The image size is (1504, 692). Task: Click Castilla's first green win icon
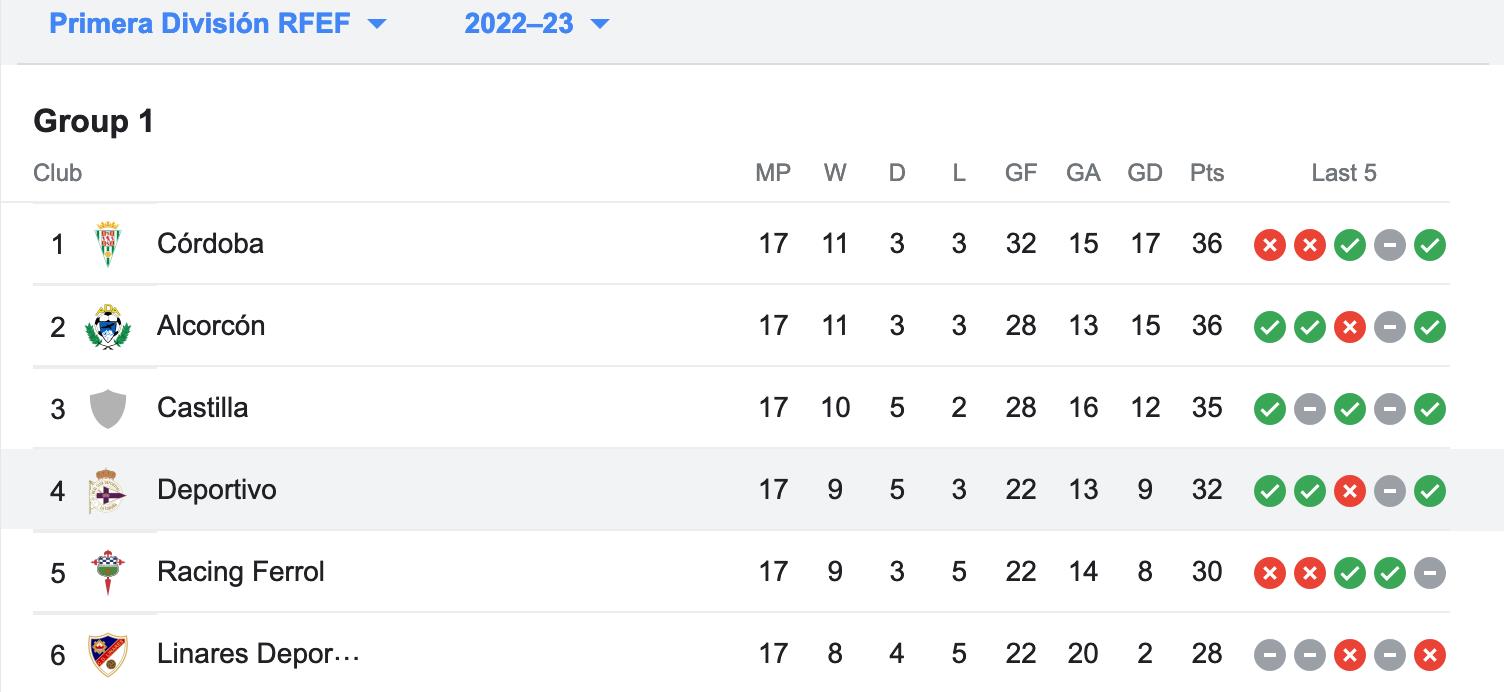1270,409
